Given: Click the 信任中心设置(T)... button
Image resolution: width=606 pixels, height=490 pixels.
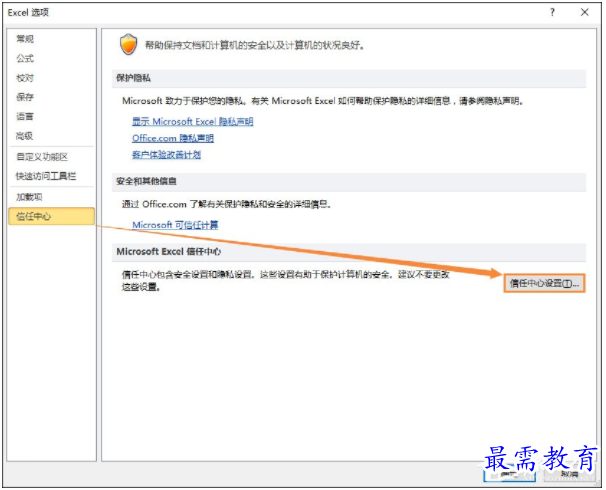Looking at the screenshot, I should tap(544, 283).
